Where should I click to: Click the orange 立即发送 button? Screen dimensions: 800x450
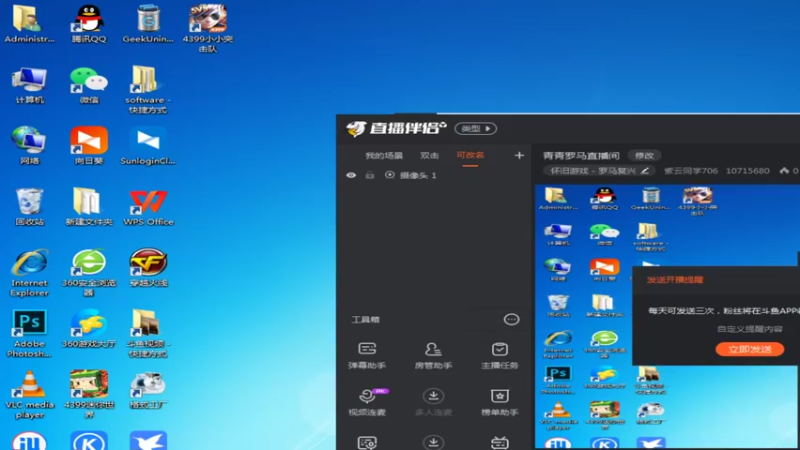749,349
